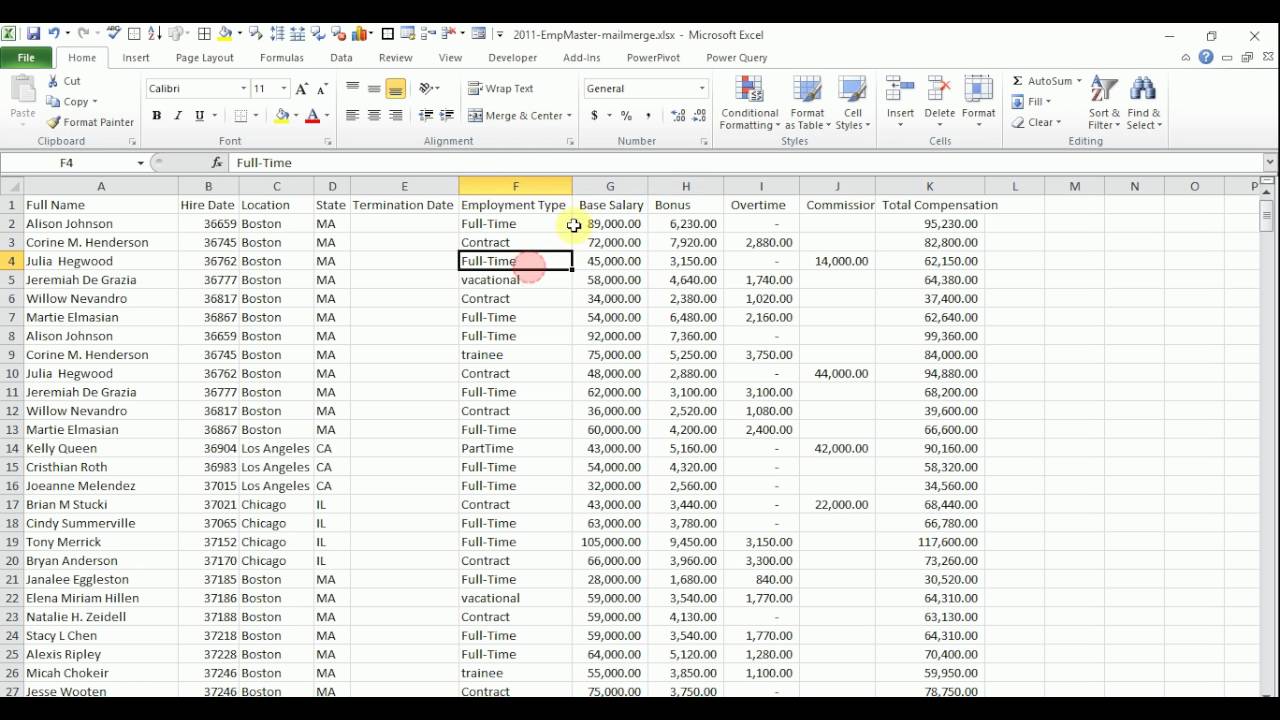This screenshot has height=720, width=1280.
Task: Align text to the left
Action: coord(352,116)
